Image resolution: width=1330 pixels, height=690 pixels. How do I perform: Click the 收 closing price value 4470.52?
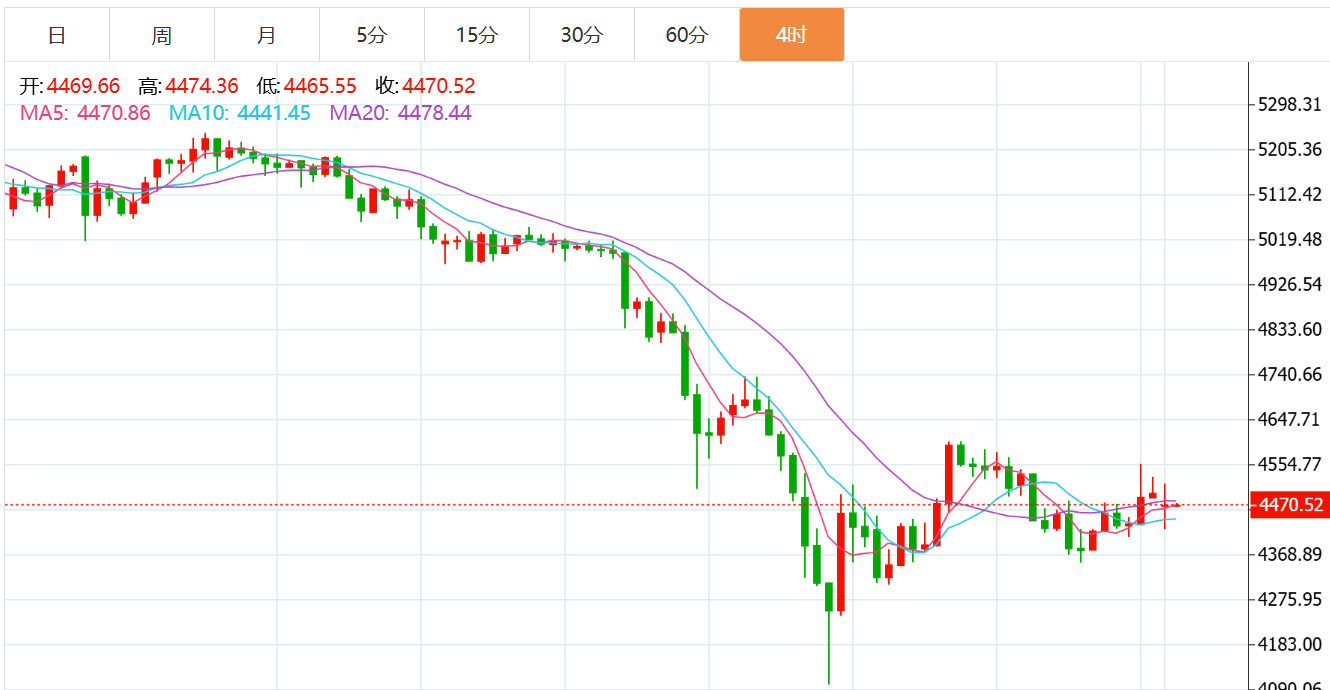pyautogui.click(x=439, y=86)
